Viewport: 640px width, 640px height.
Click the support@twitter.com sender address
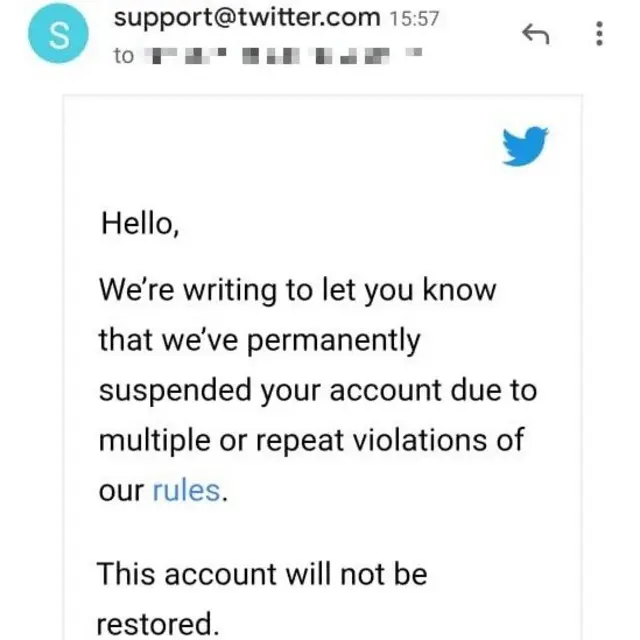[248, 17]
